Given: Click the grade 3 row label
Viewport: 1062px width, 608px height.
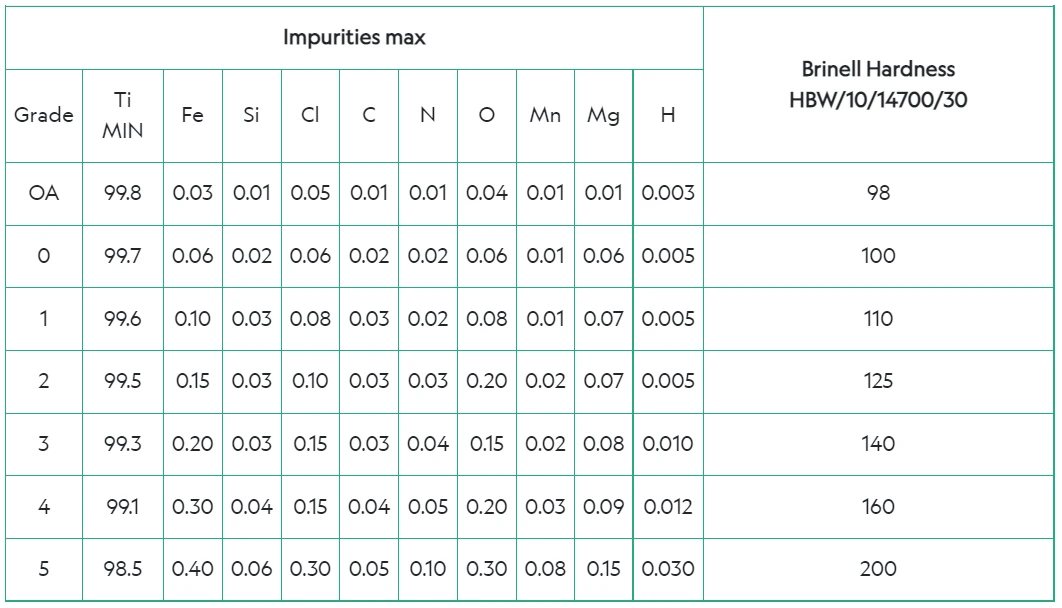Looking at the screenshot, I should tap(44, 444).
